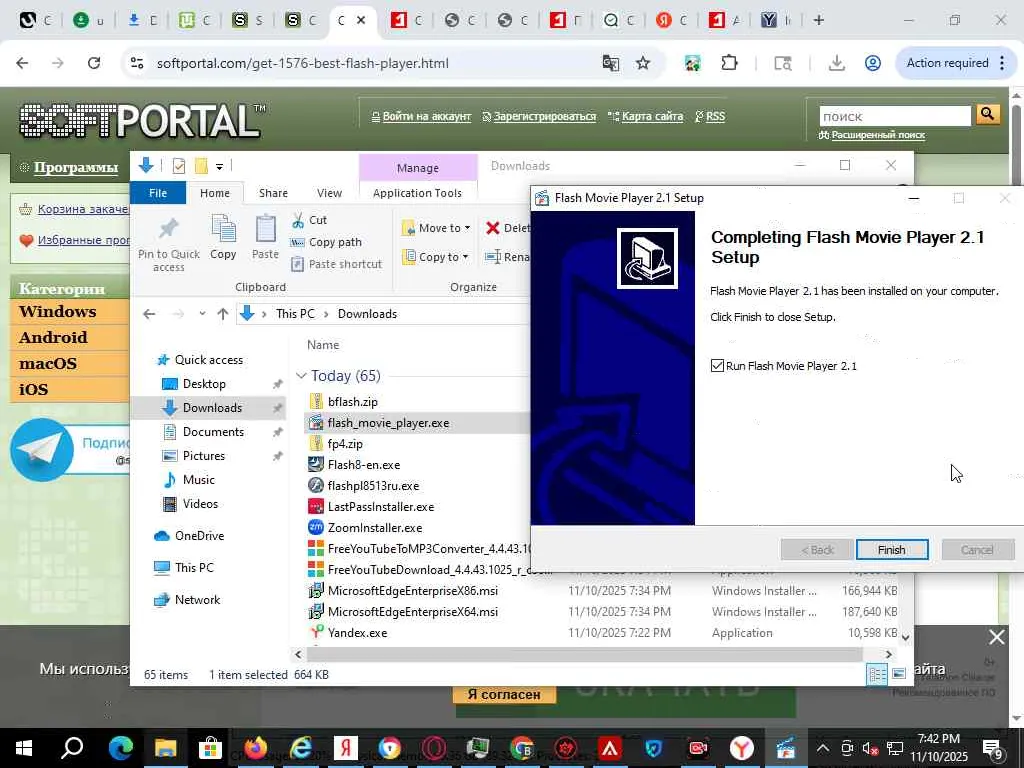Go up one folder level

(x=223, y=314)
